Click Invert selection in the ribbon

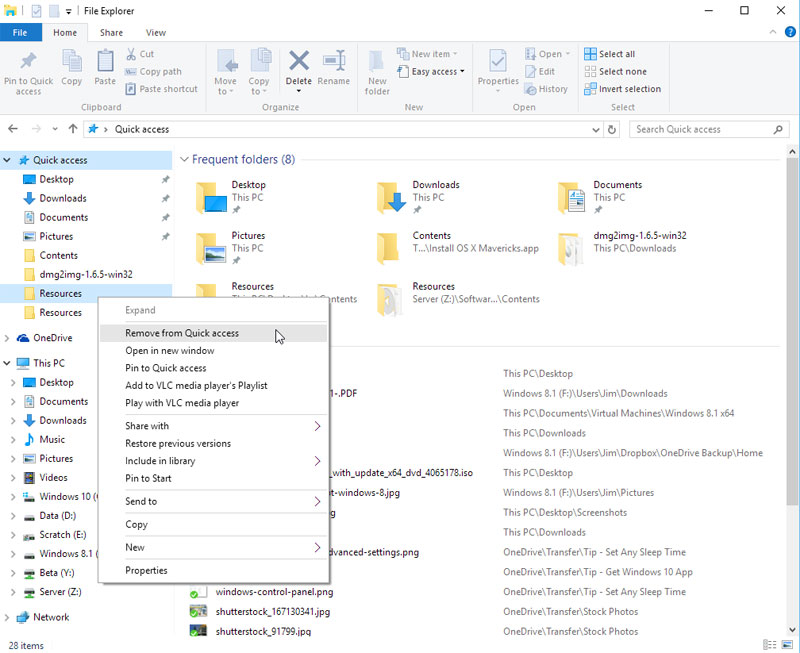tap(622, 89)
